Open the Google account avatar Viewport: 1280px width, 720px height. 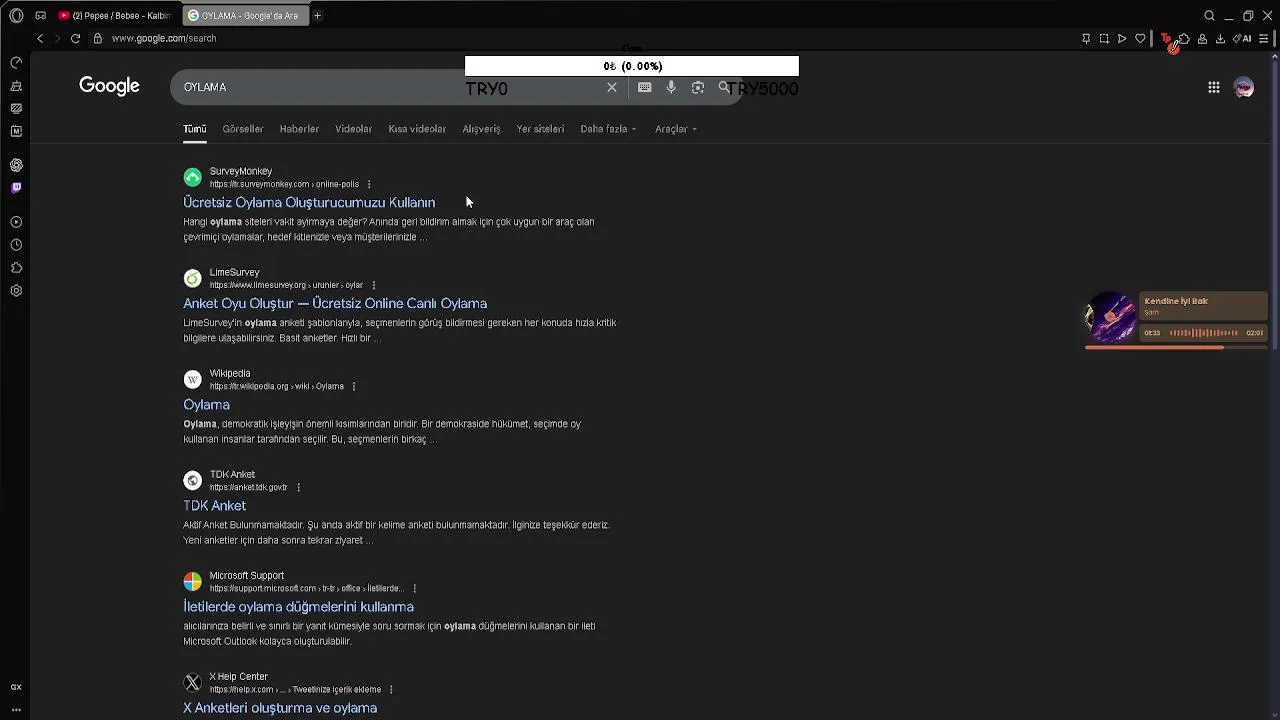coord(1244,87)
